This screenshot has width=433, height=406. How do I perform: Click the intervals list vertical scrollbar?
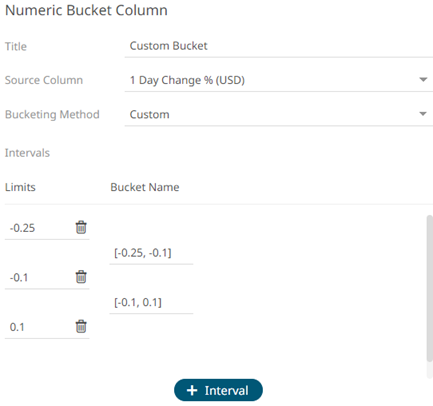click(430, 288)
